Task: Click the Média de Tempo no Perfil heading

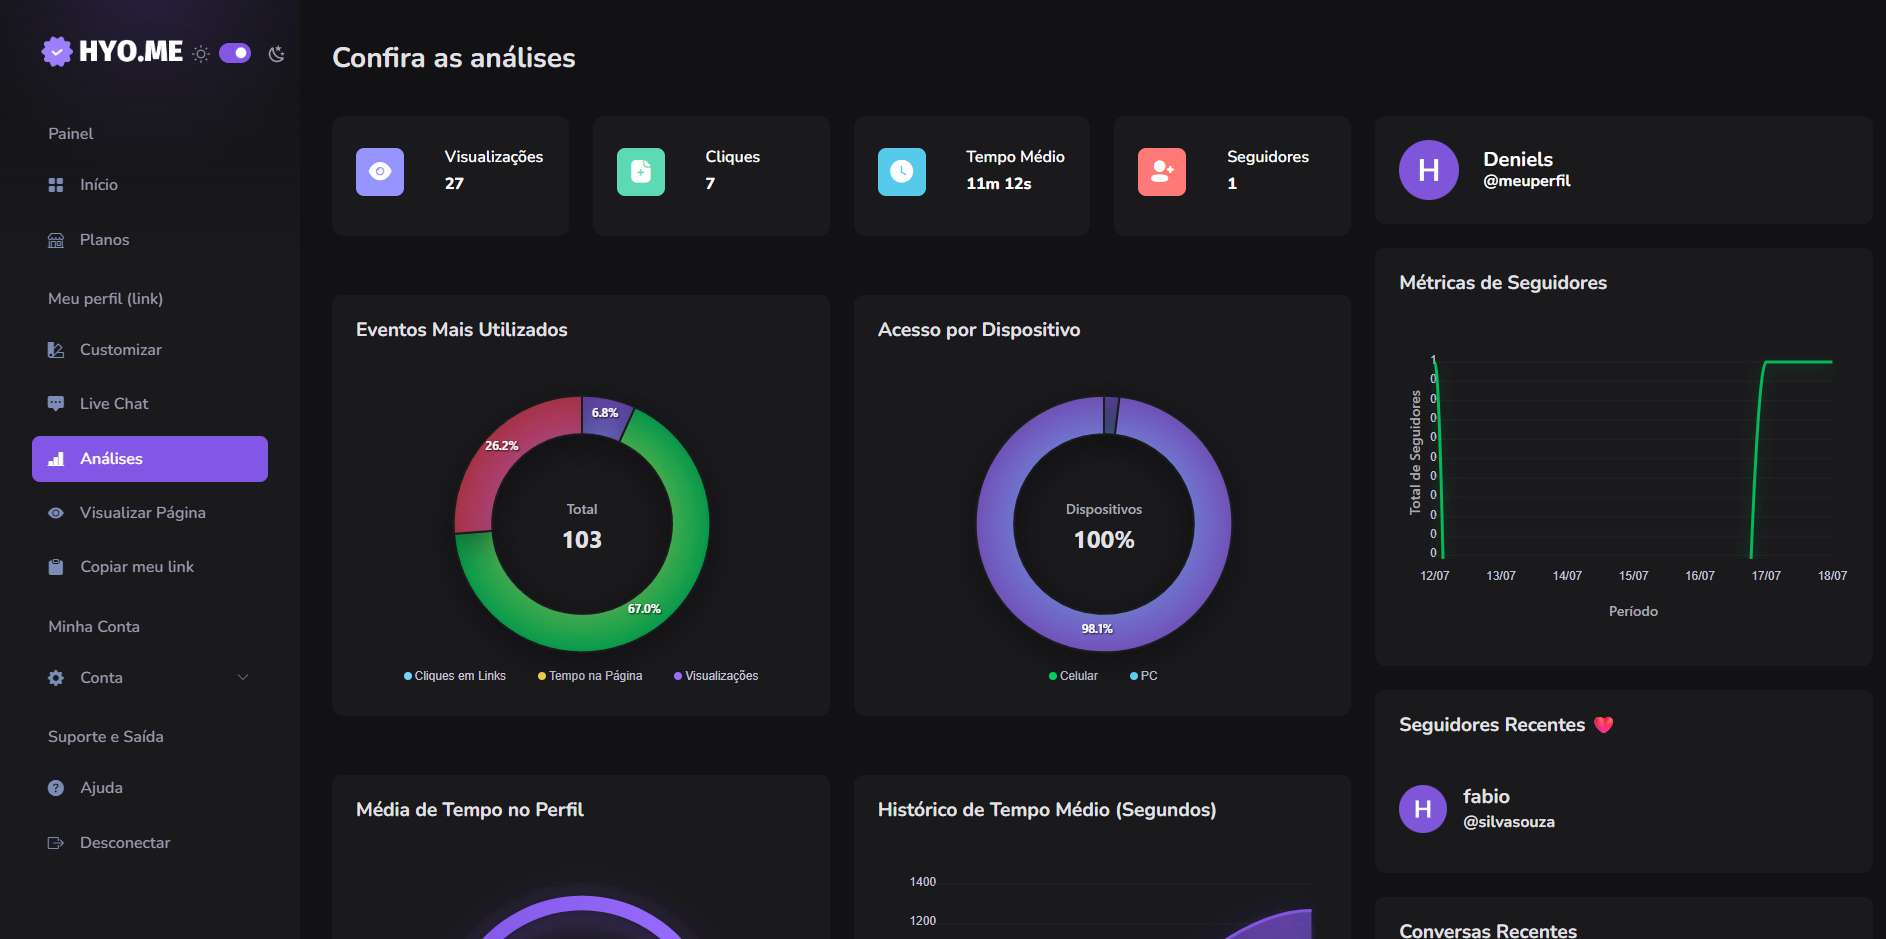Action: (470, 810)
